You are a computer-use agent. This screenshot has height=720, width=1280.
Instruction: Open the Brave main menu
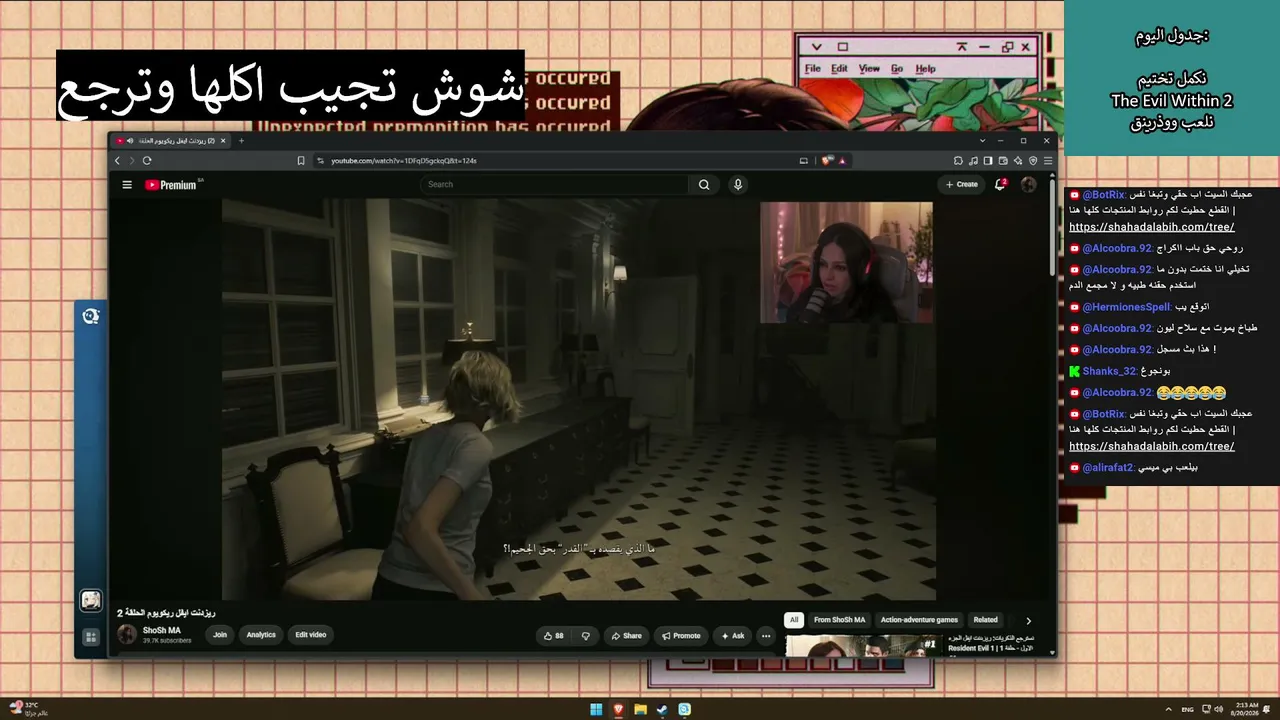[x=1047, y=160]
